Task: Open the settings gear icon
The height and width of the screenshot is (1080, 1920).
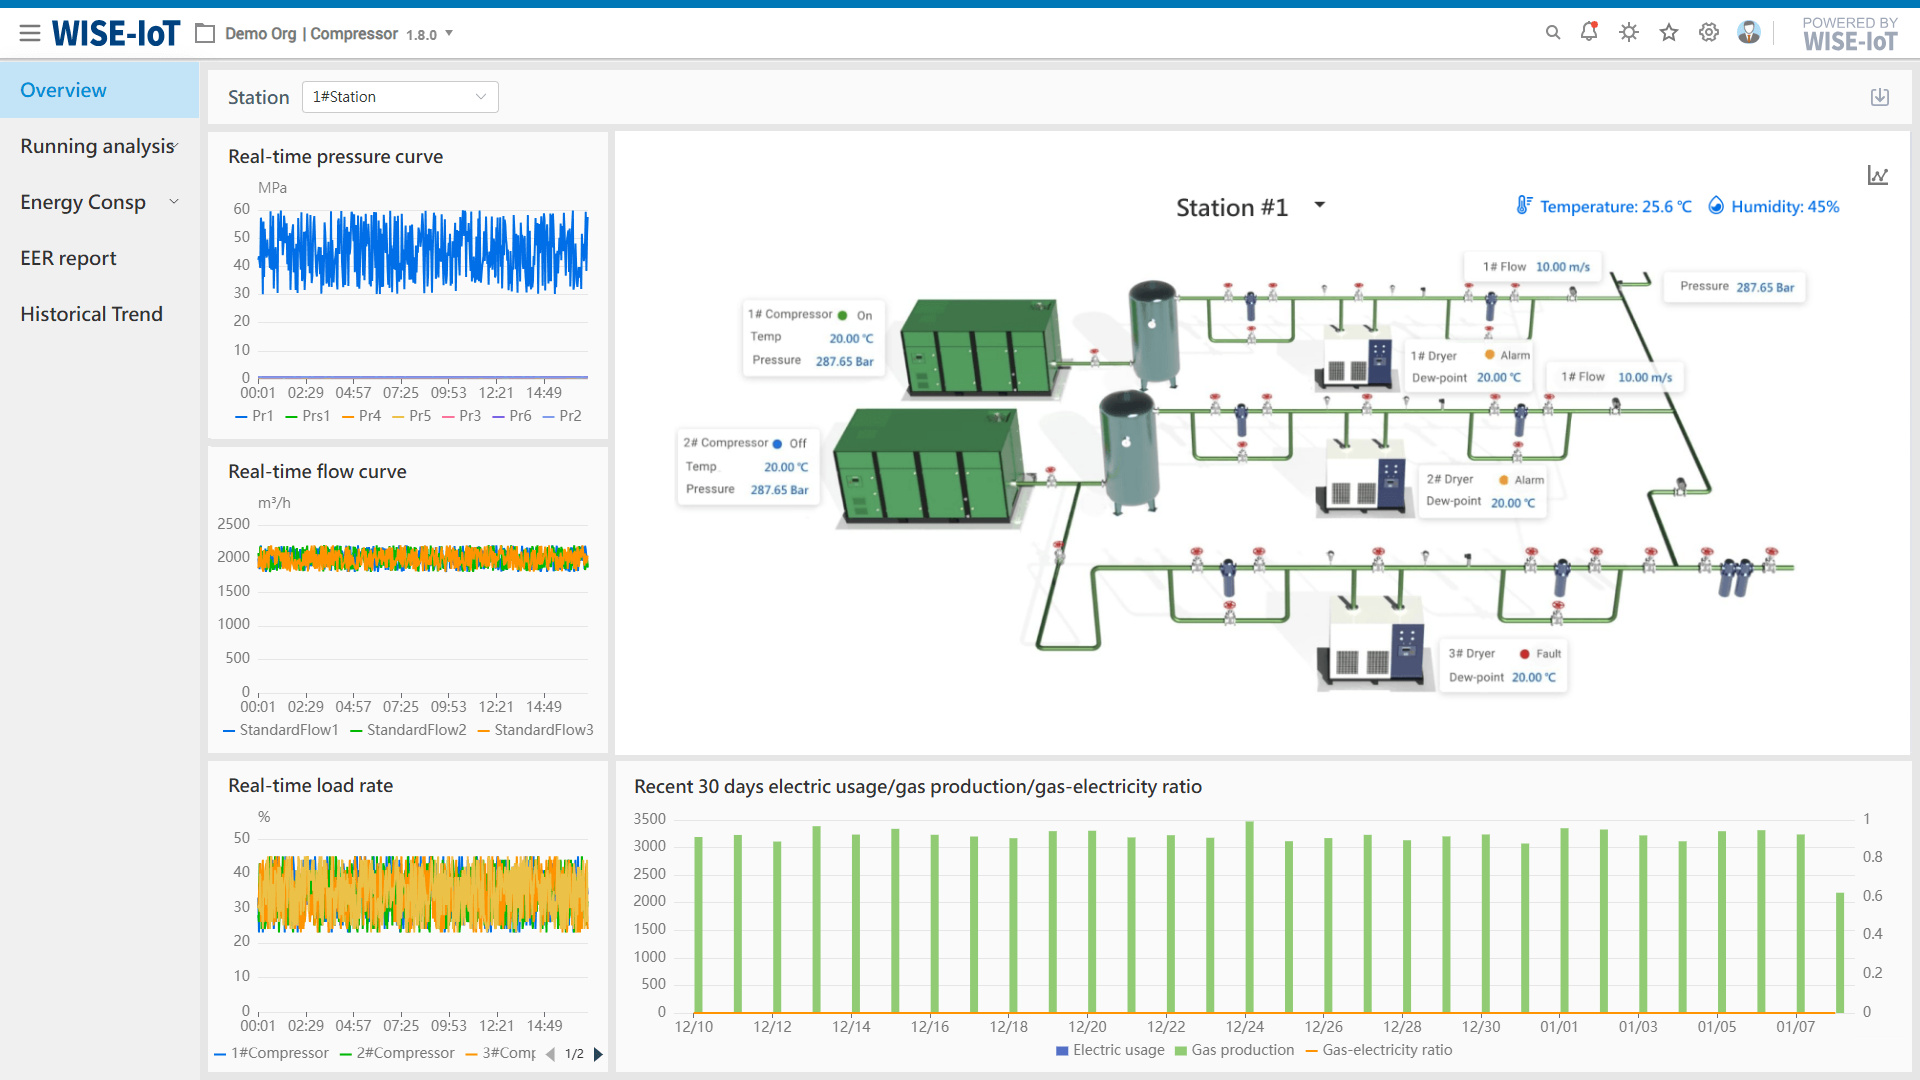Action: pos(1709,33)
